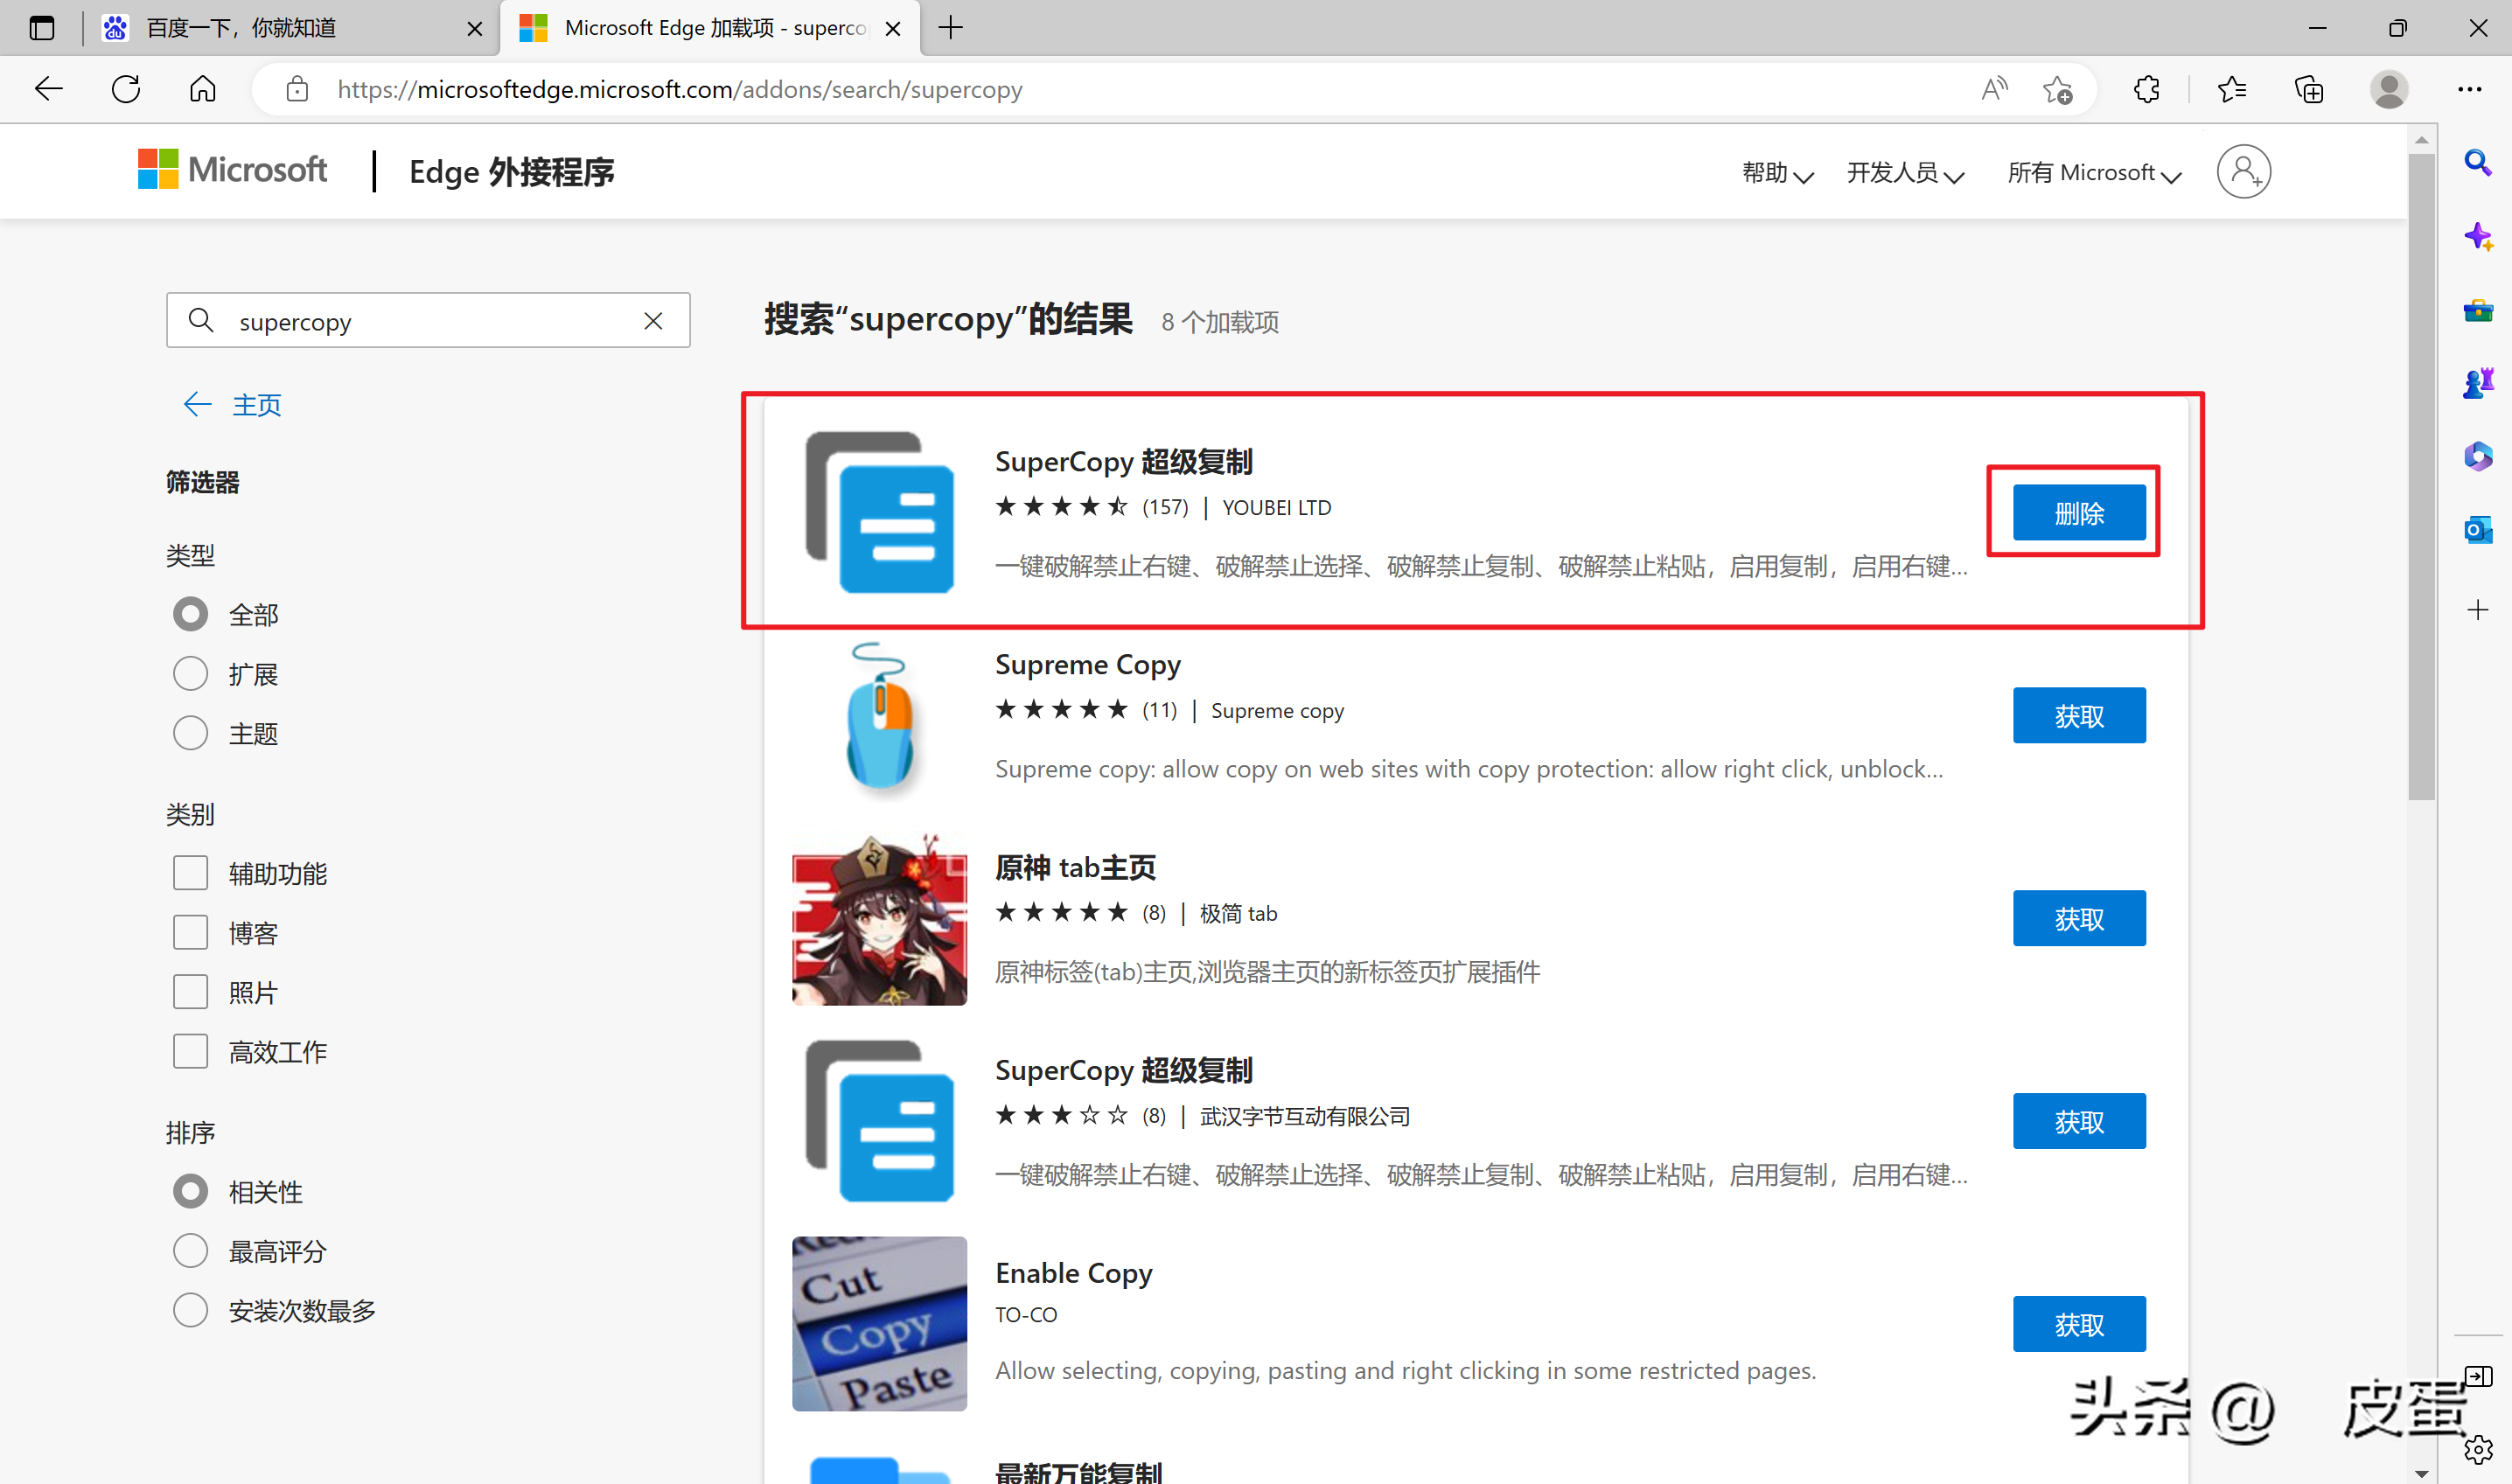Open Edge 外接程序 home heading

pyautogui.click(x=511, y=172)
